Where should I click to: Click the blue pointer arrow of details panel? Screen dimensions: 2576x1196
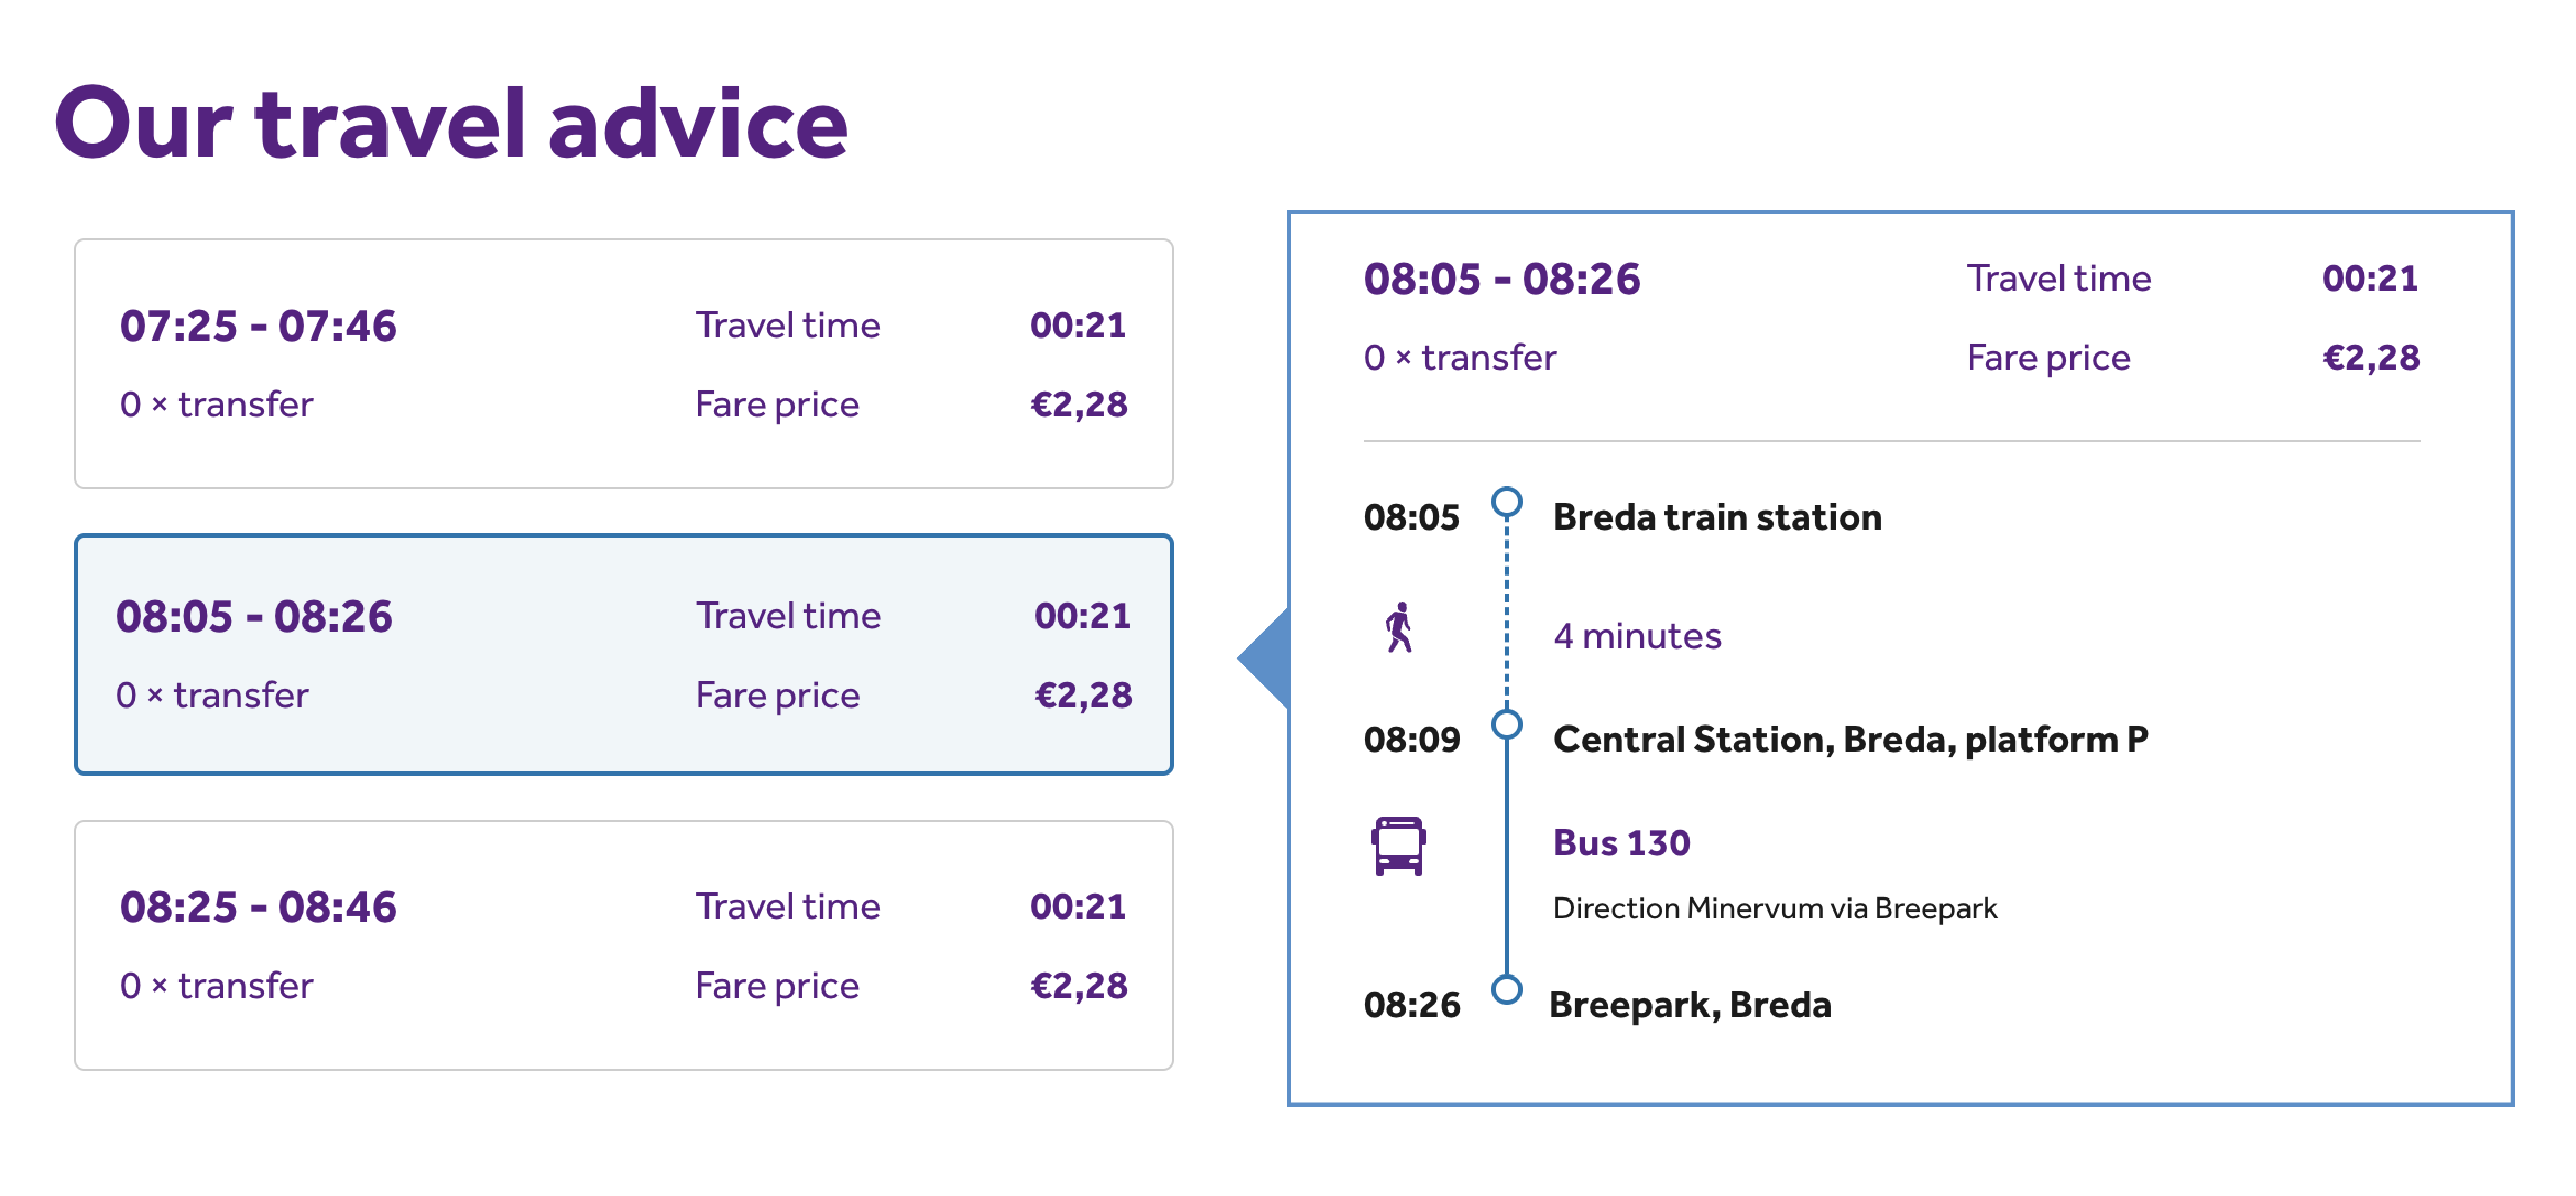pyautogui.click(x=1264, y=658)
